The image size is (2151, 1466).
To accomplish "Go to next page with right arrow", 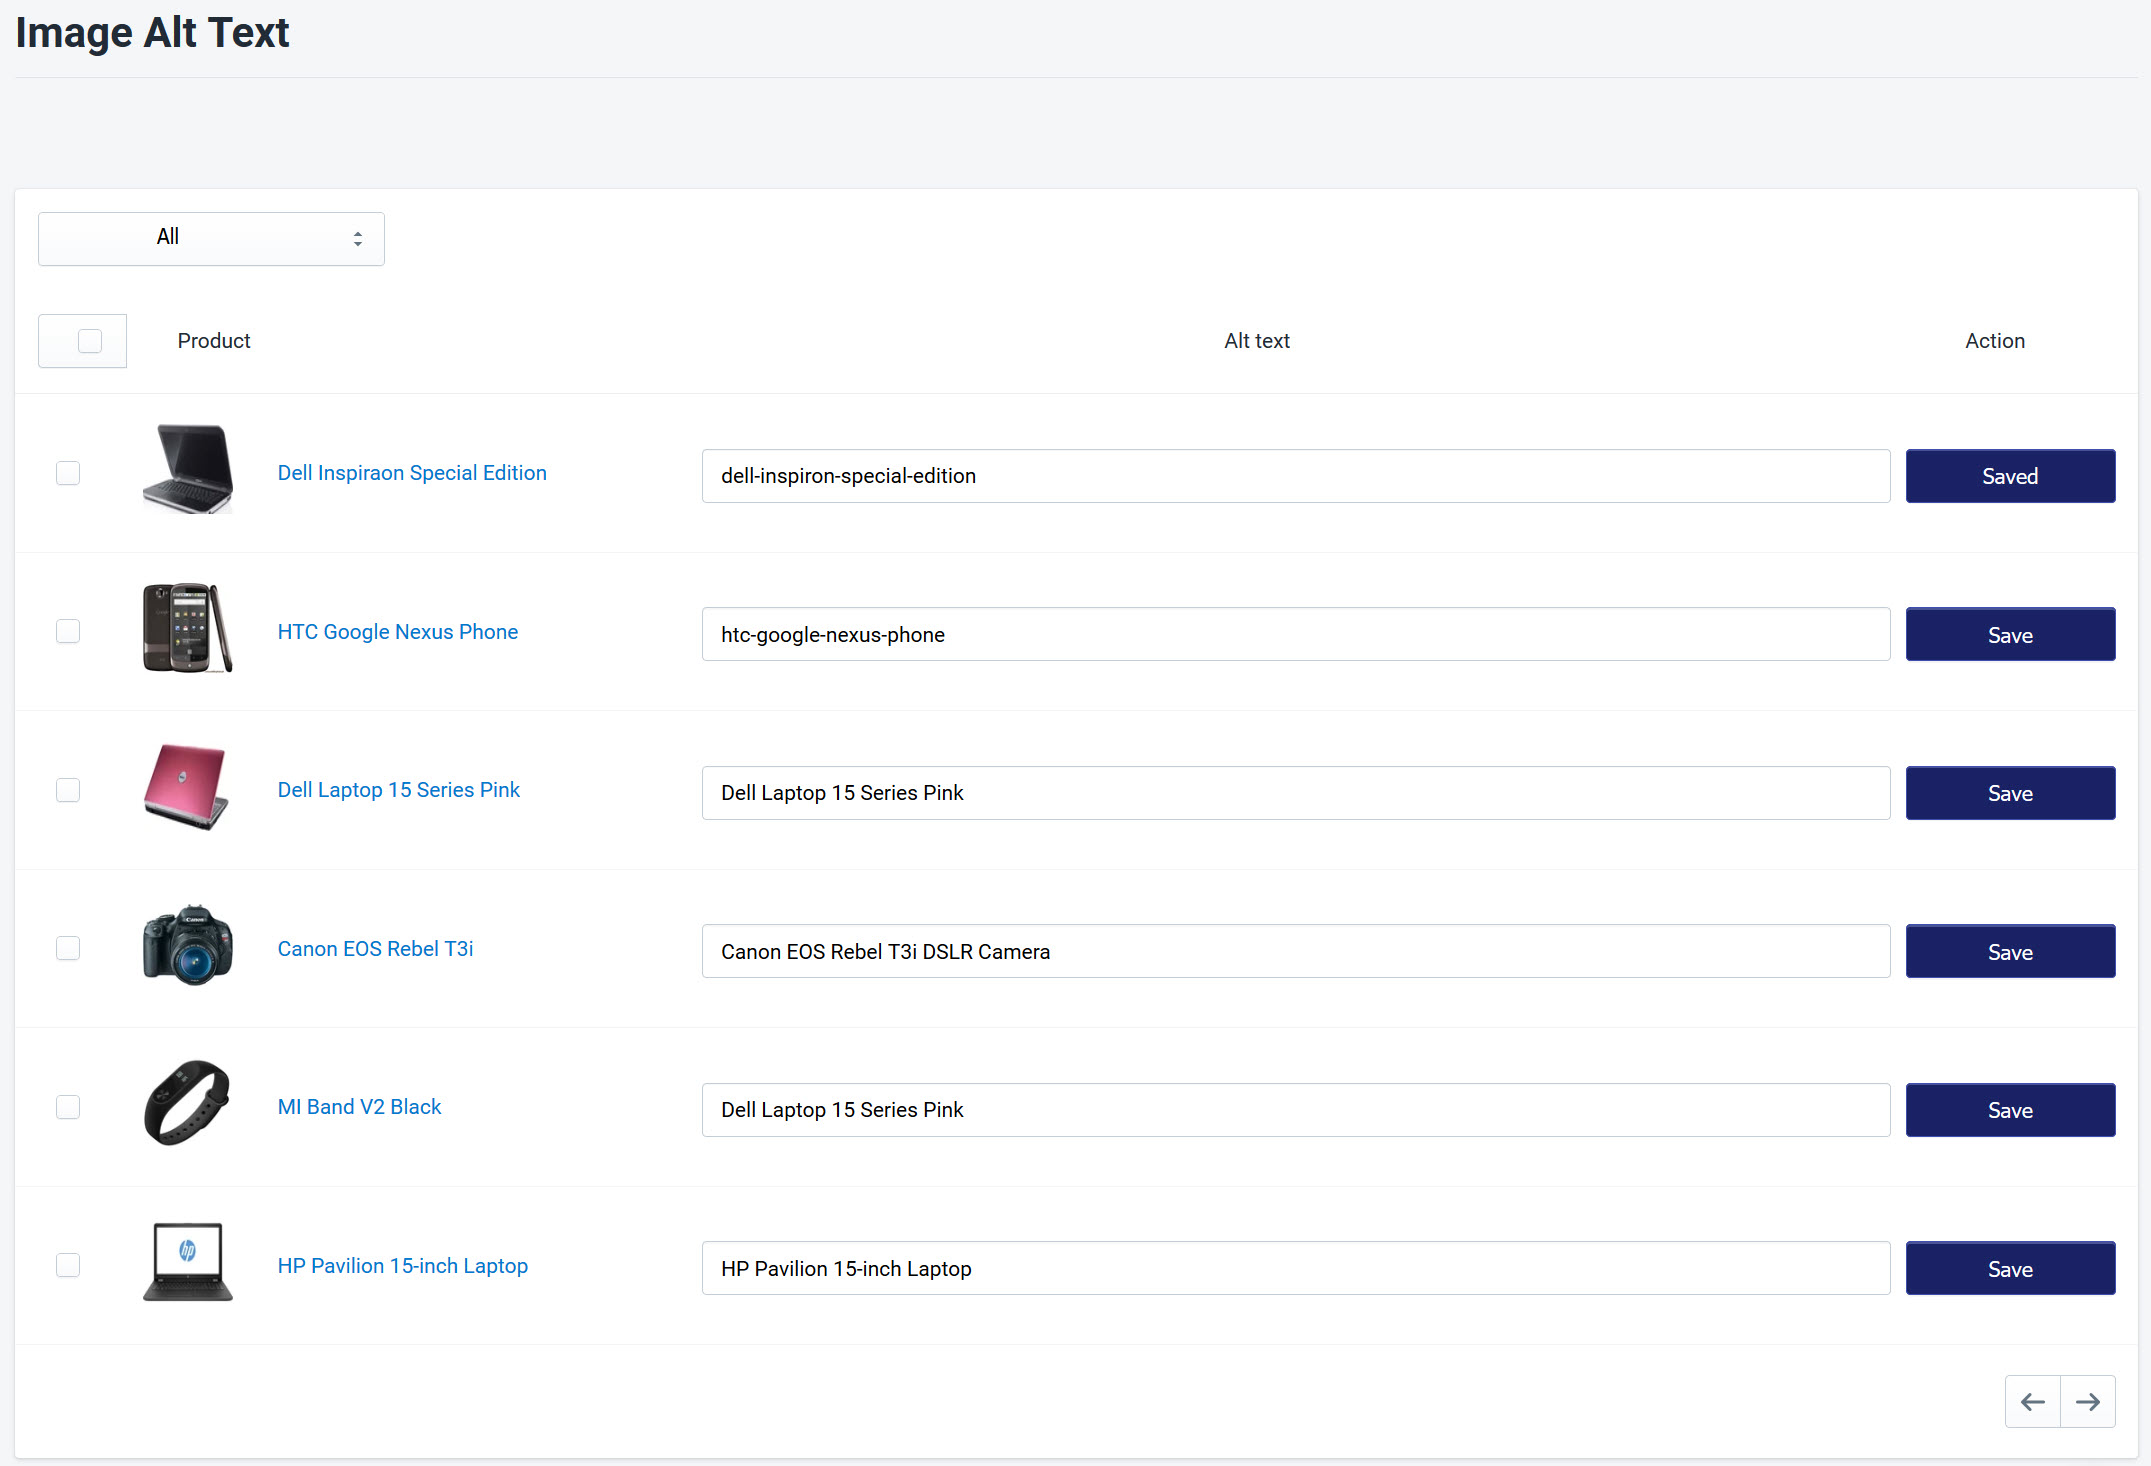I will (x=2088, y=1402).
